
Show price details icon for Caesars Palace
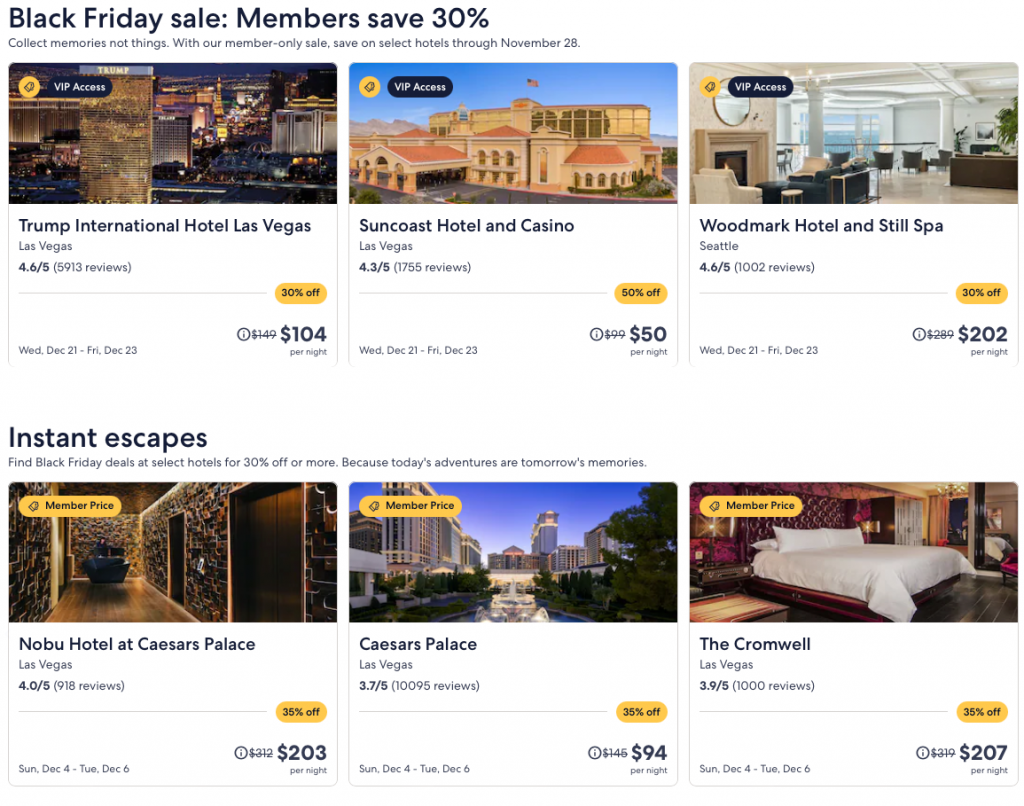pyautogui.click(x=596, y=753)
